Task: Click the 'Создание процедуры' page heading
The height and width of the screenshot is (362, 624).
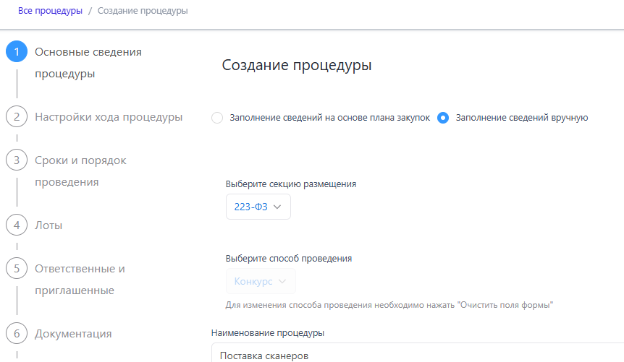Action: 297,65
